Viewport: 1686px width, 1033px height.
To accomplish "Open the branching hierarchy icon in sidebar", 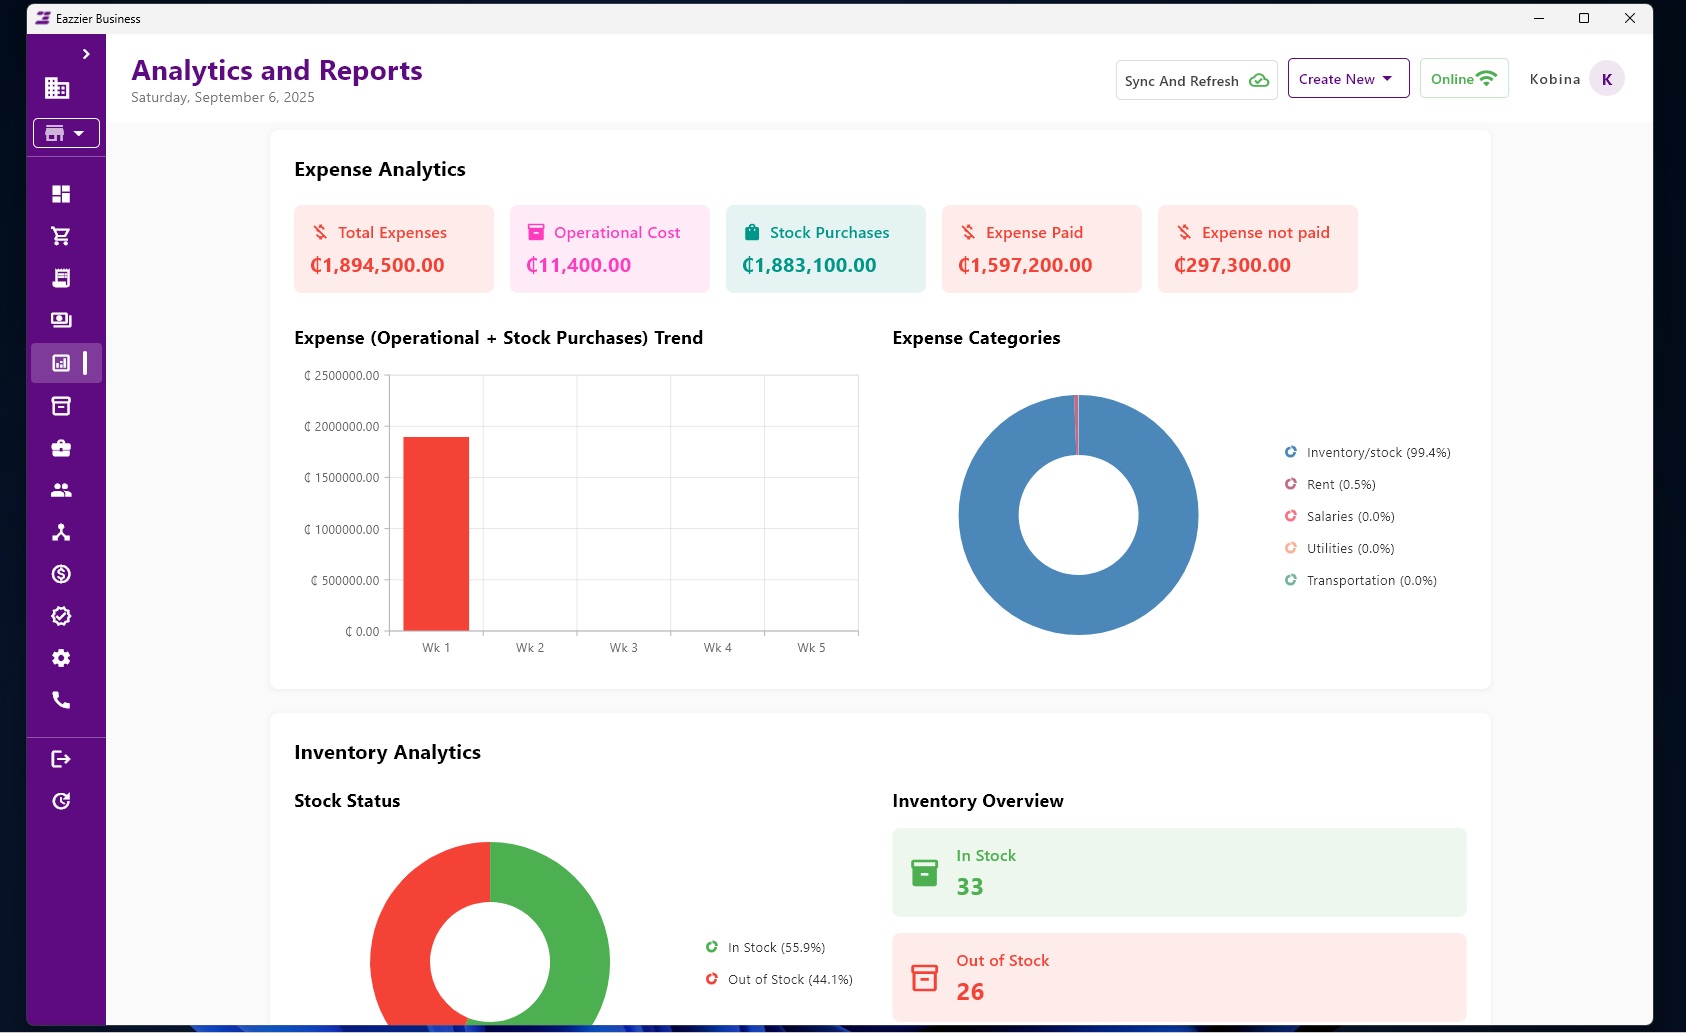I will click(x=61, y=532).
